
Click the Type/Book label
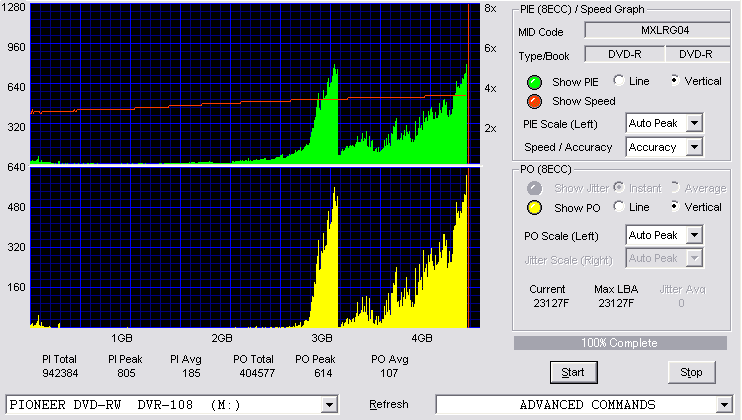544,56
